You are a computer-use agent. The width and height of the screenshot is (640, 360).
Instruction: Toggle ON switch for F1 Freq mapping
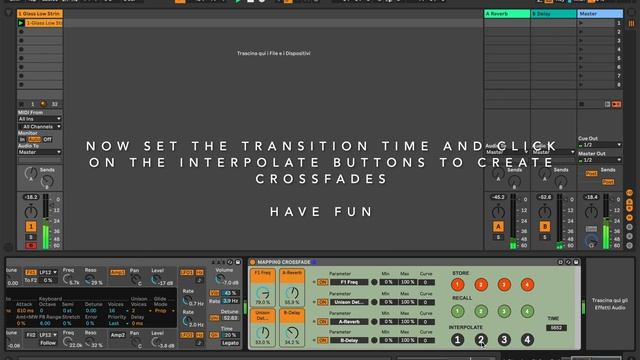tap(322, 282)
